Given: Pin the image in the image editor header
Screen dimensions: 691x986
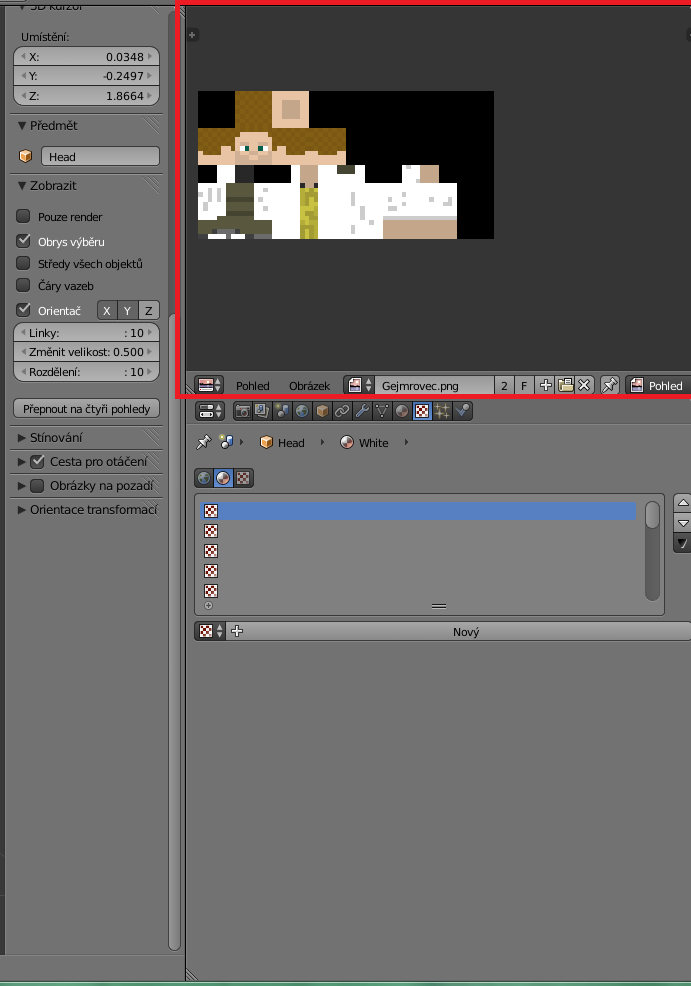Looking at the screenshot, I should (609, 385).
